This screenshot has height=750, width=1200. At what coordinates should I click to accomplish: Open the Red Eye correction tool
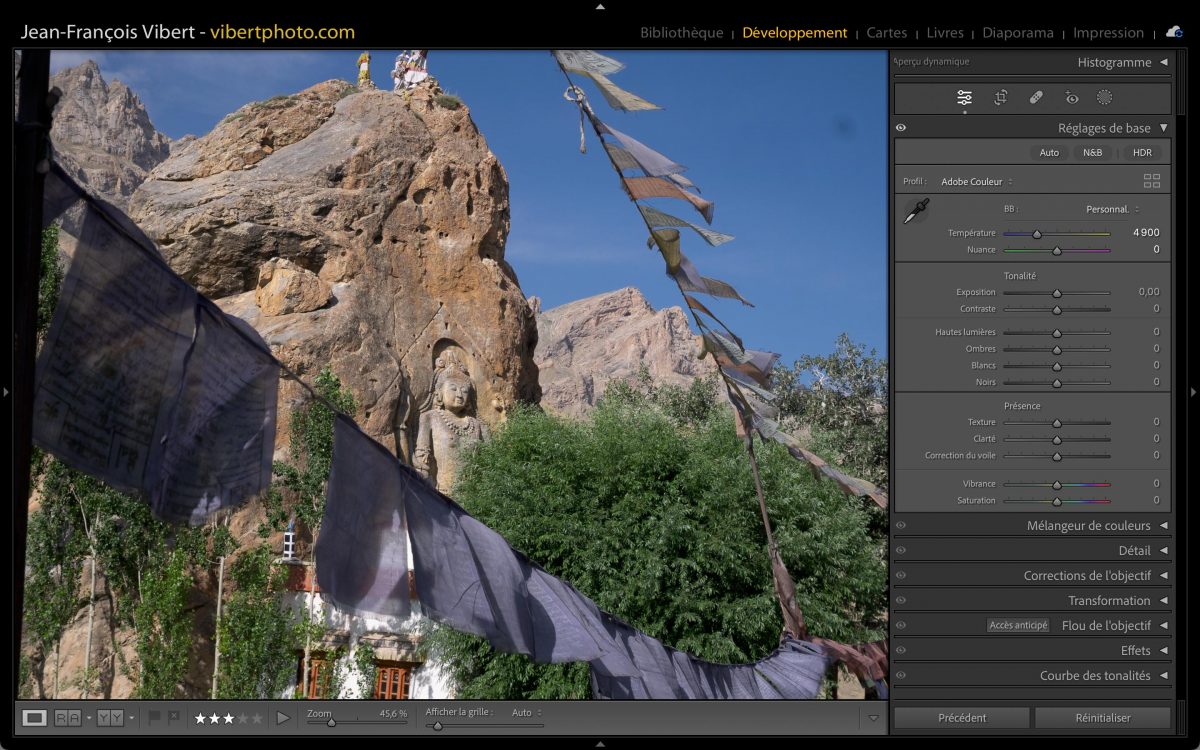[x=1072, y=98]
